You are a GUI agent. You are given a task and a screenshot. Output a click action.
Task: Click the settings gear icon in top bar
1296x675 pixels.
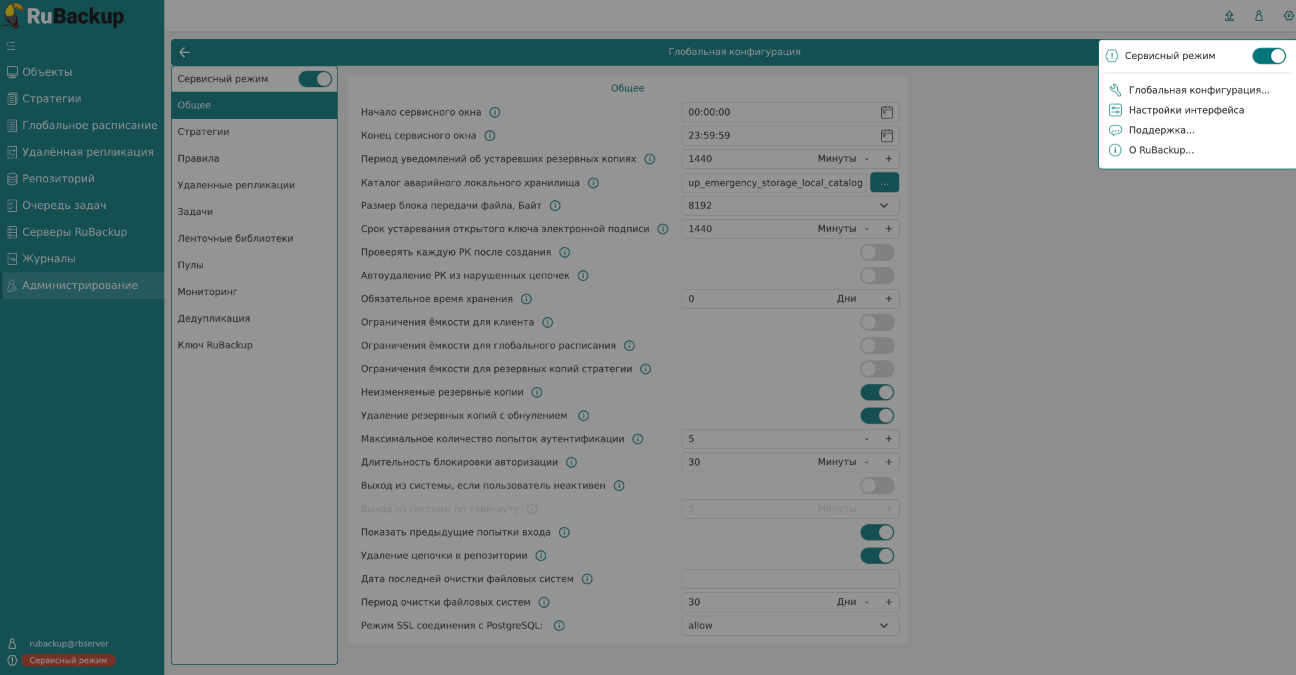[x=1288, y=16]
